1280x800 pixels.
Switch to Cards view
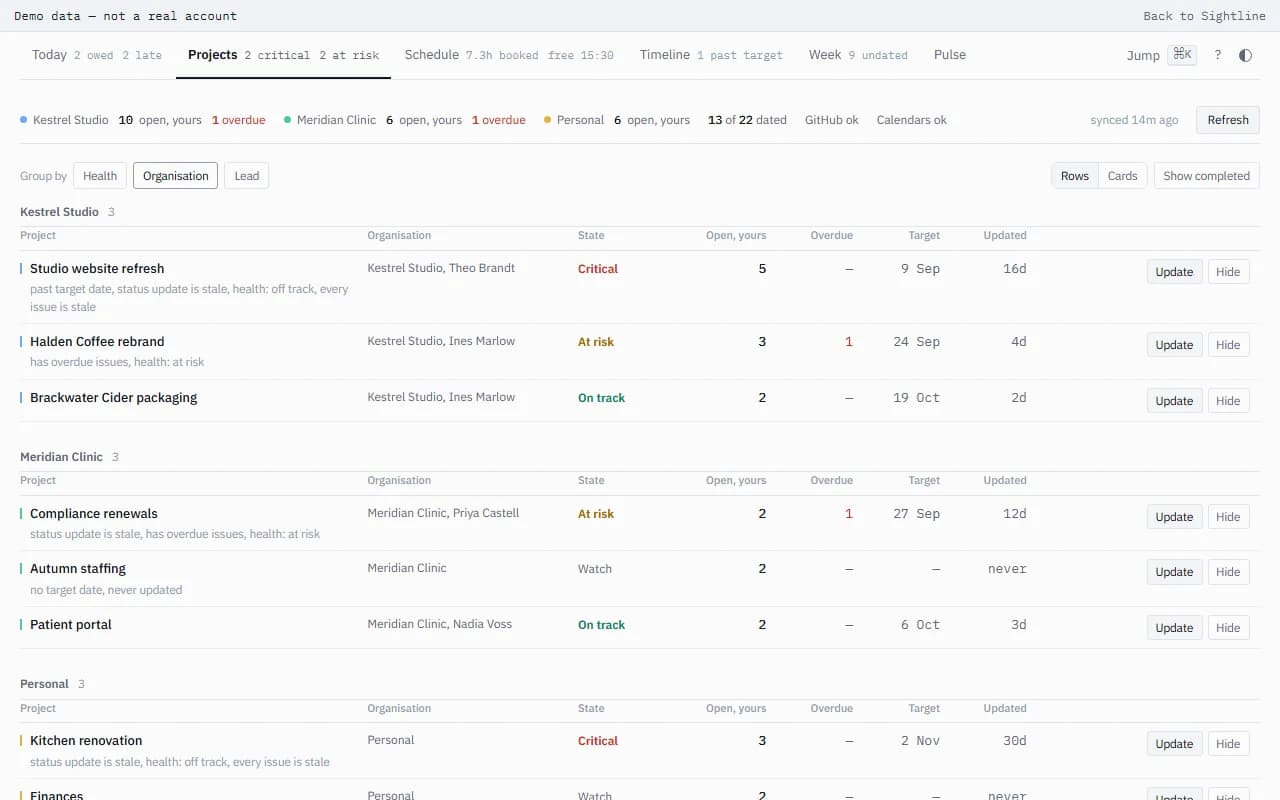pos(1123,176)
